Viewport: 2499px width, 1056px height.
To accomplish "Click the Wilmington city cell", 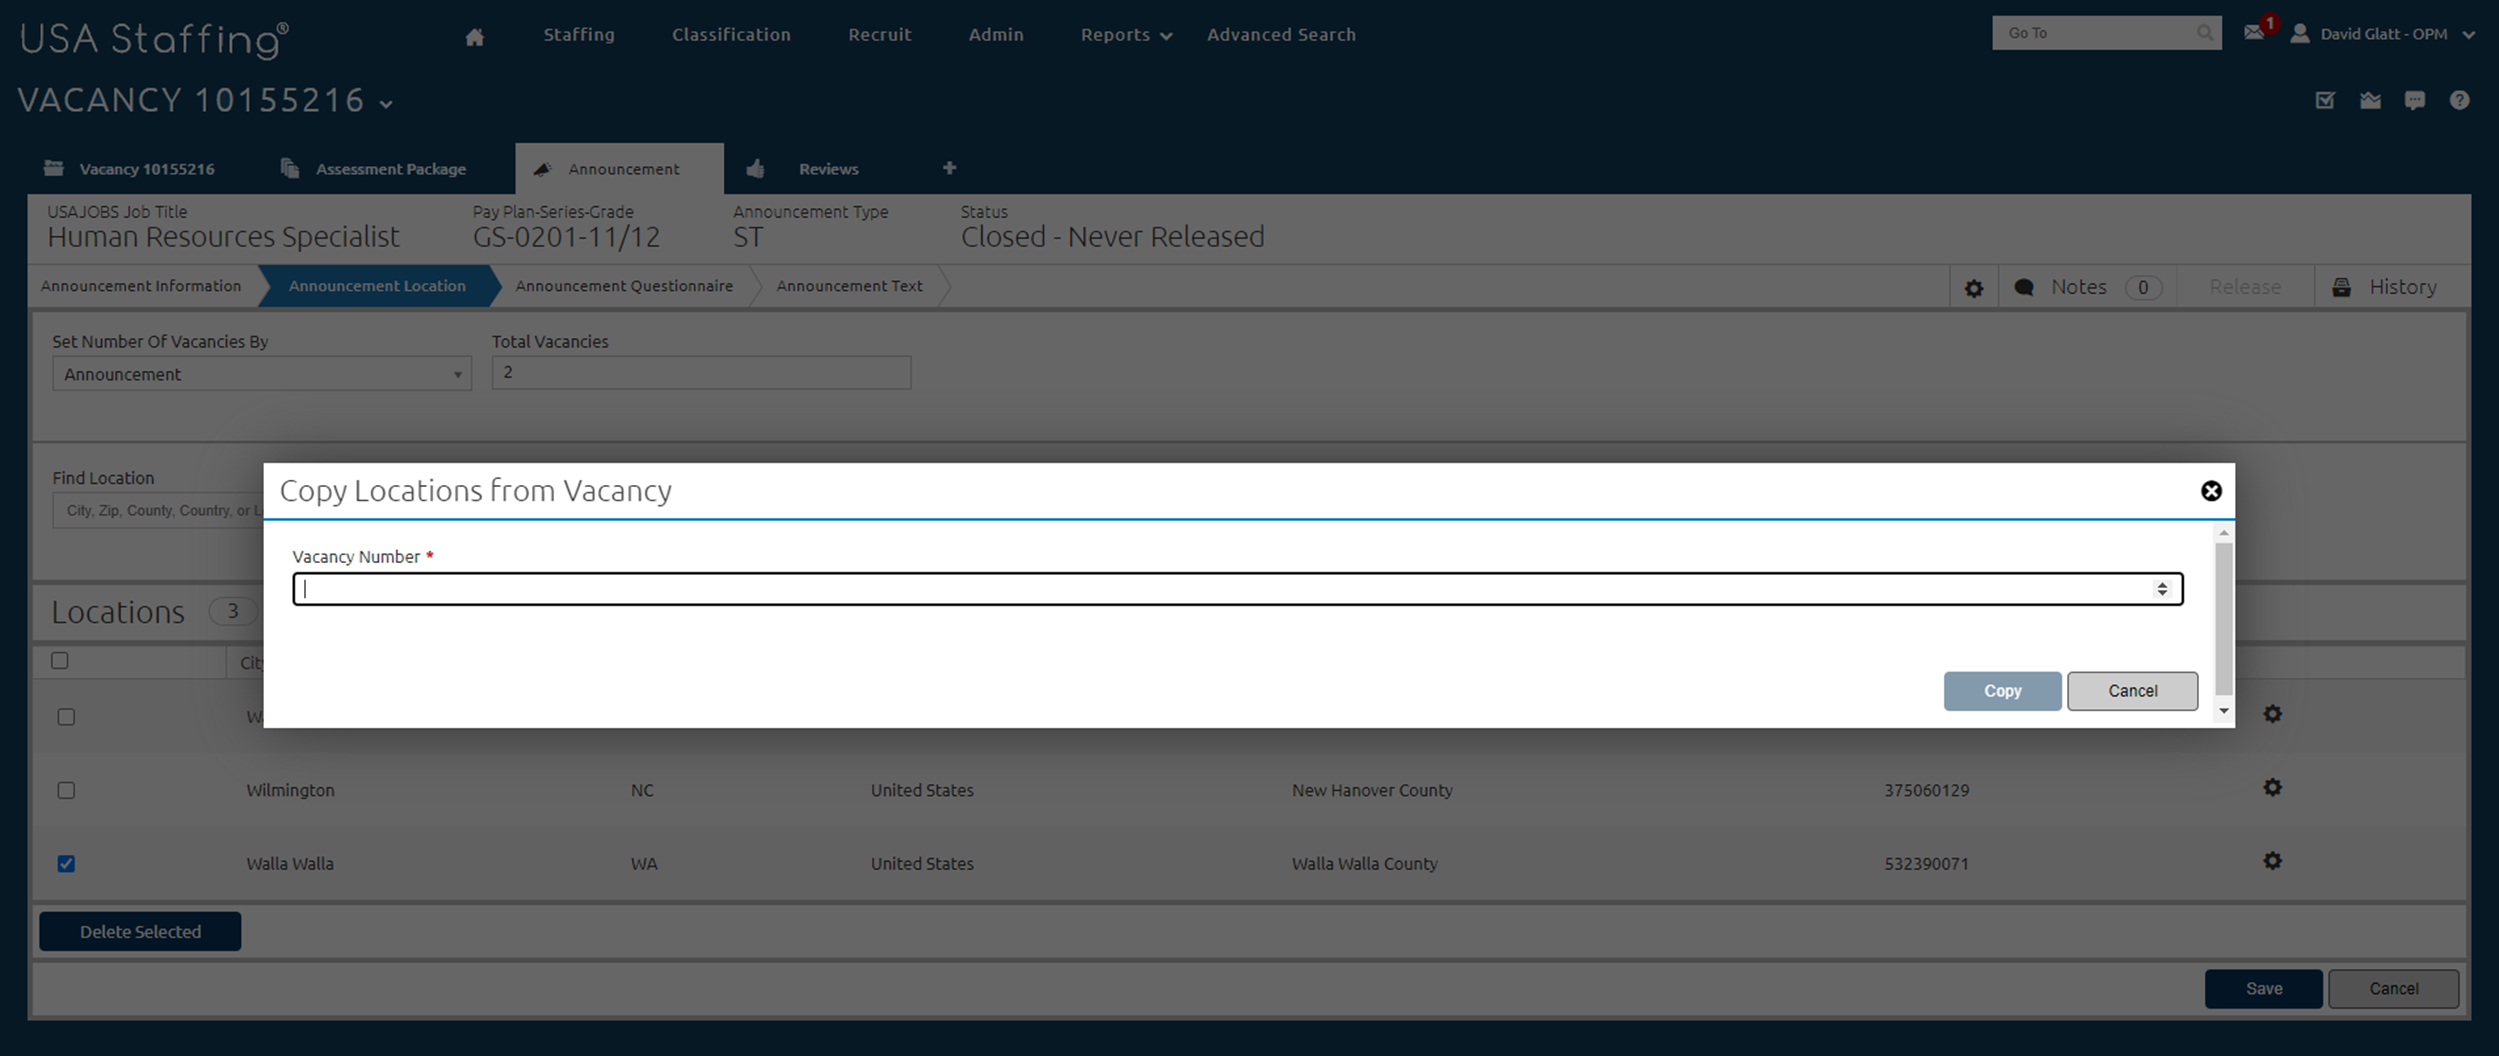I will point(290,790).
